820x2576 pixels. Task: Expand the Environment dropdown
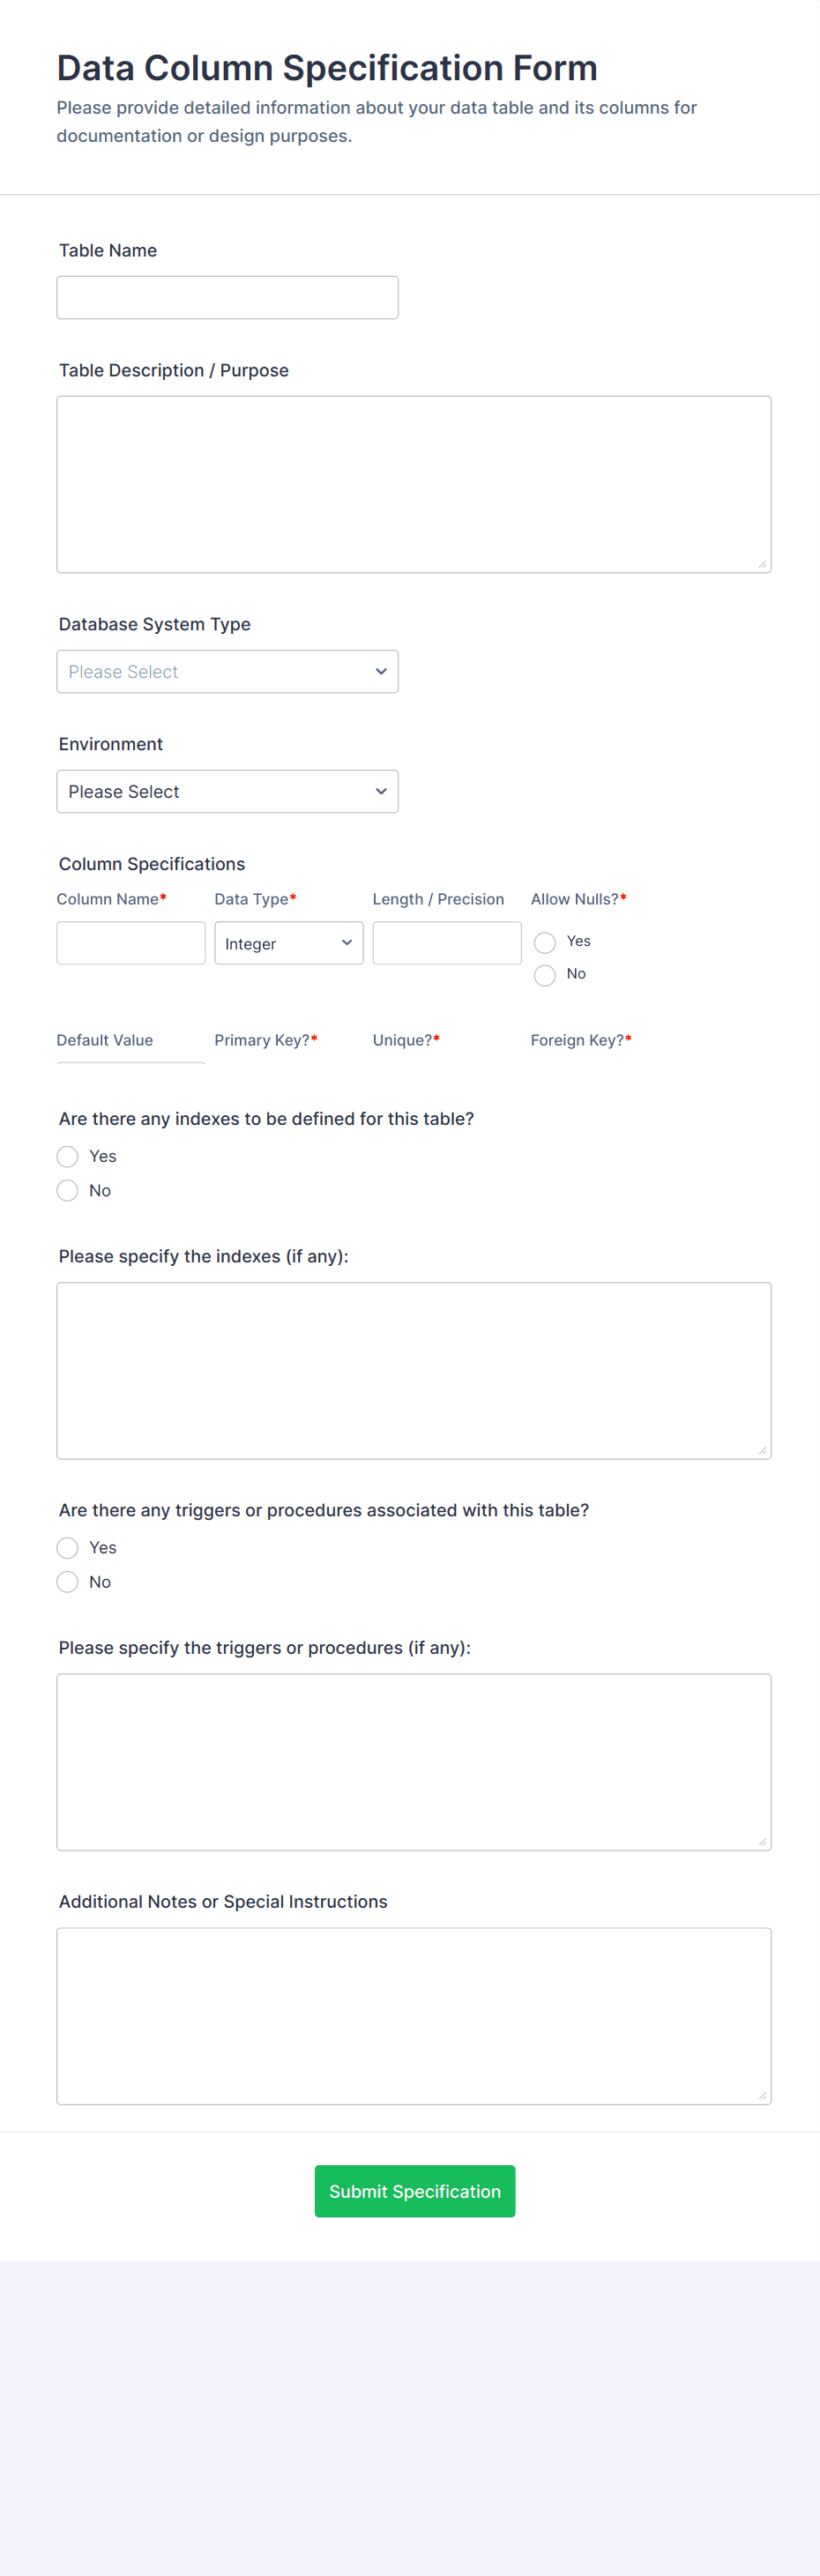point(227,791)
